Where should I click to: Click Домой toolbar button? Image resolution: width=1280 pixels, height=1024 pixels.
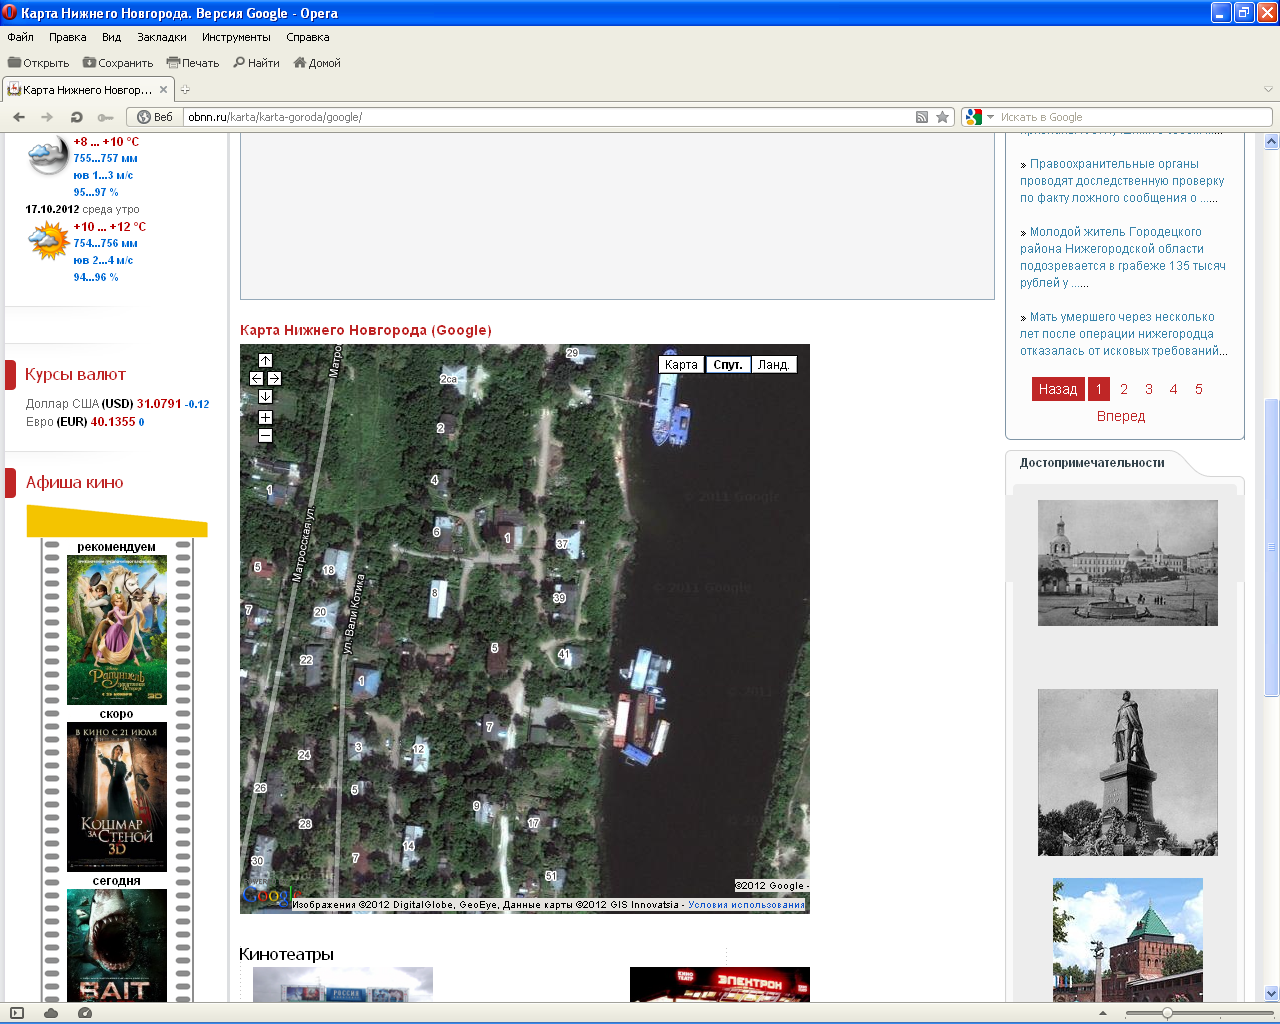tap(317, 63)
